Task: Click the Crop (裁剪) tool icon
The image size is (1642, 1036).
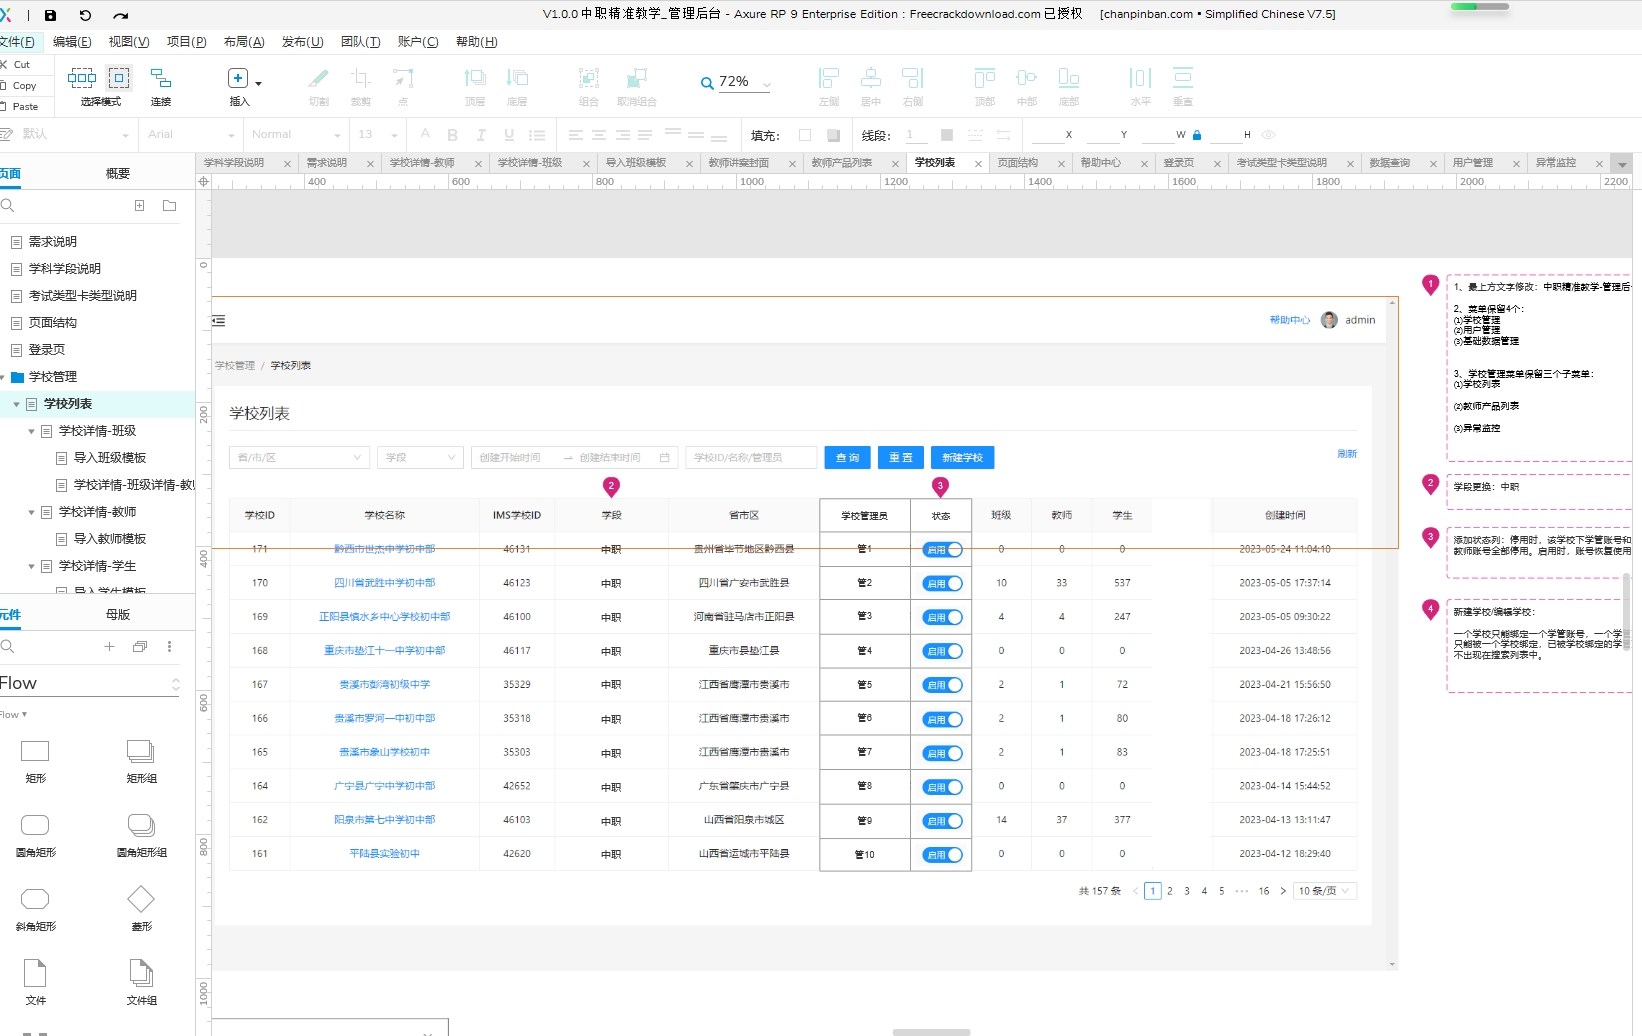Action: [361, 78]
